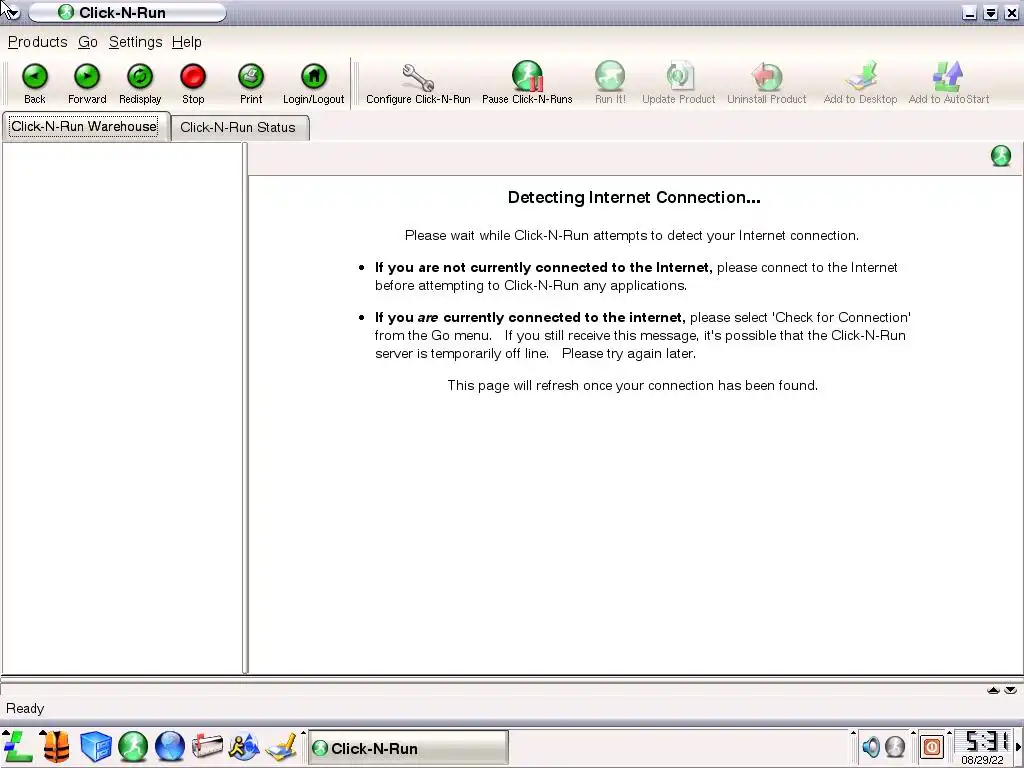Open Login/Logout from the toolbar

(313, 84)
